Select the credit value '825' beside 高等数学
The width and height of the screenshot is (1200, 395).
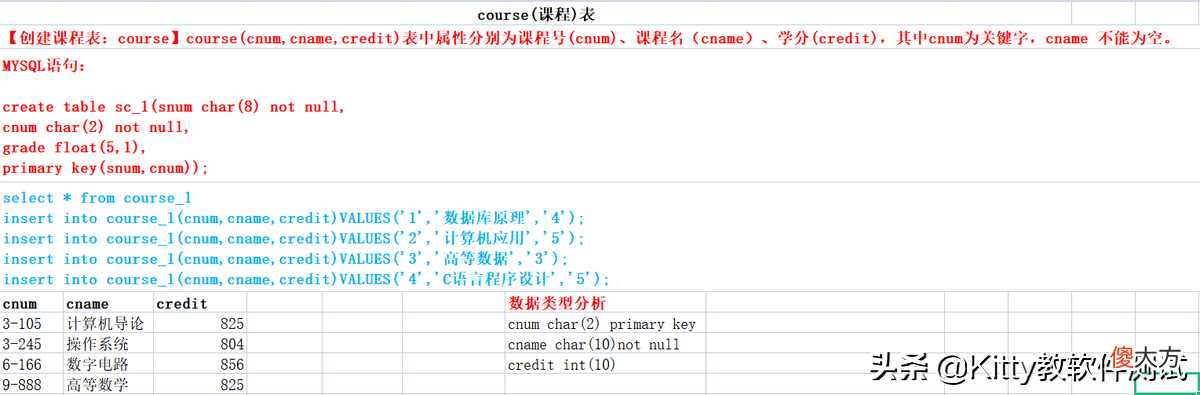point(200,384)
